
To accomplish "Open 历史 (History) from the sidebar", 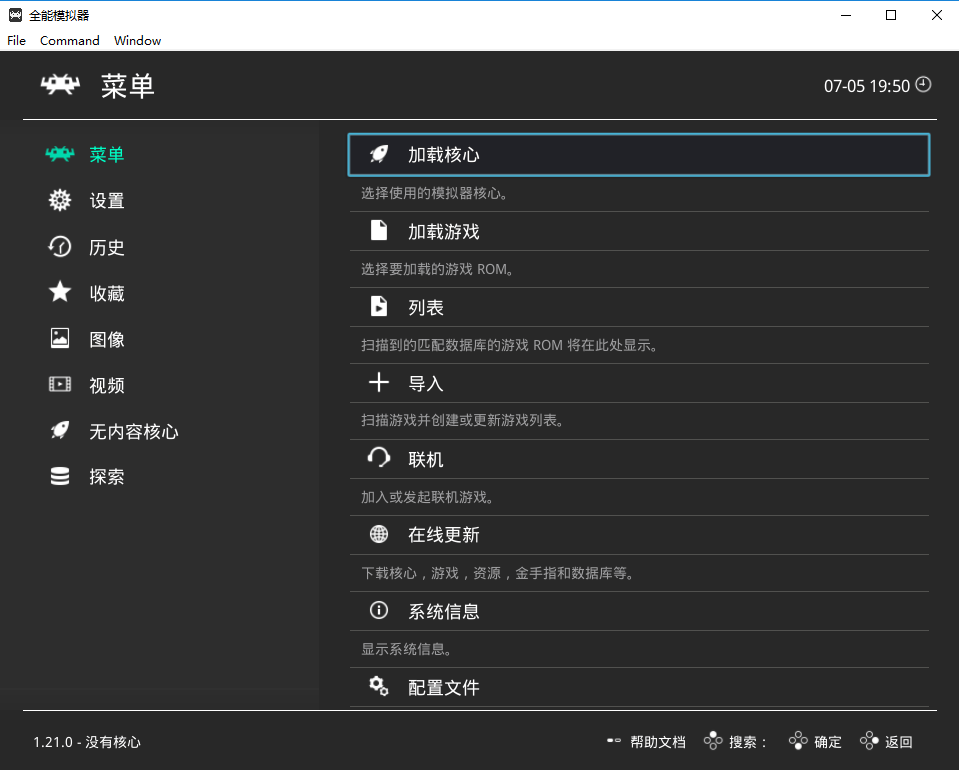I will click(x=61, y=246).
